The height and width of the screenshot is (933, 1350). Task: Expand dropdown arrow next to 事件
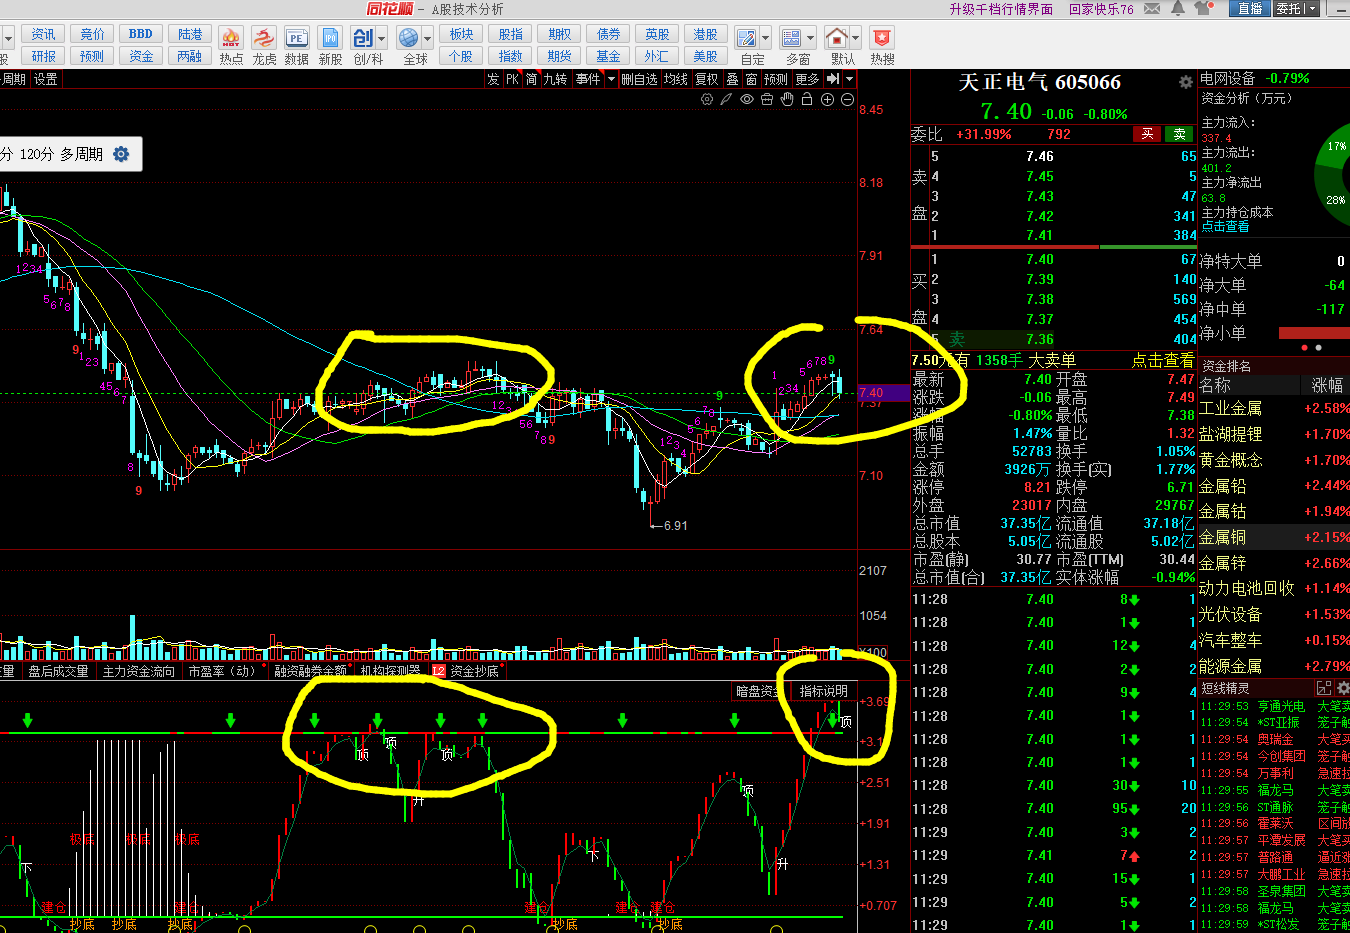point(610,79)
